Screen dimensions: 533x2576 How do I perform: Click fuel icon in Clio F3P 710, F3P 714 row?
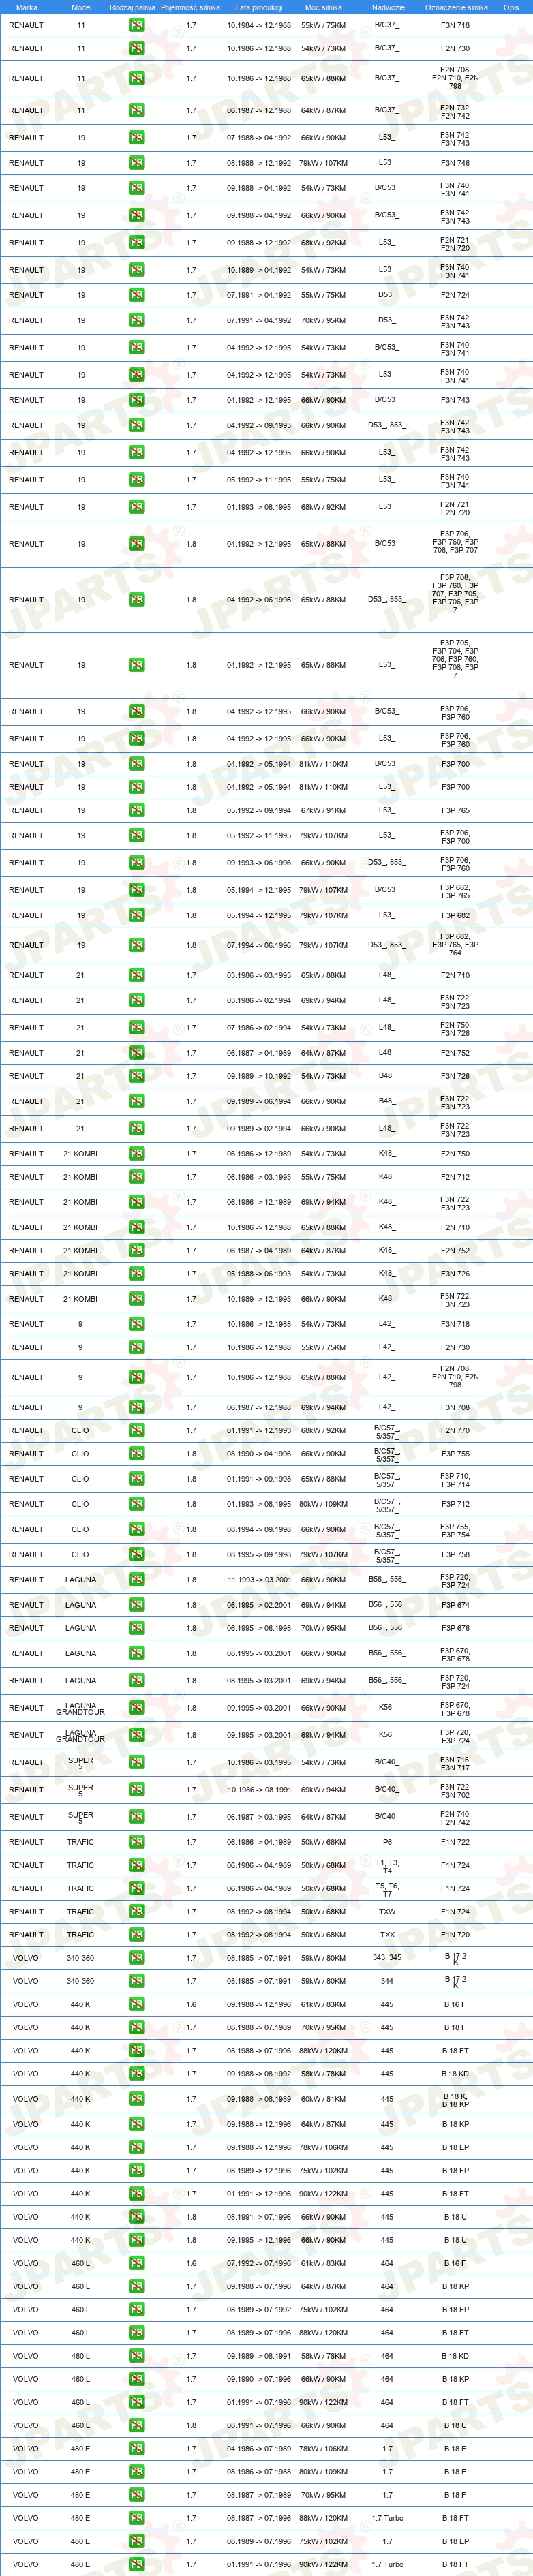137,1479
